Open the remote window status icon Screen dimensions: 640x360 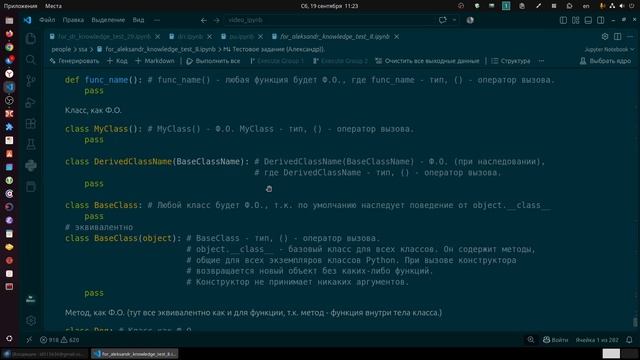point(29,340)
